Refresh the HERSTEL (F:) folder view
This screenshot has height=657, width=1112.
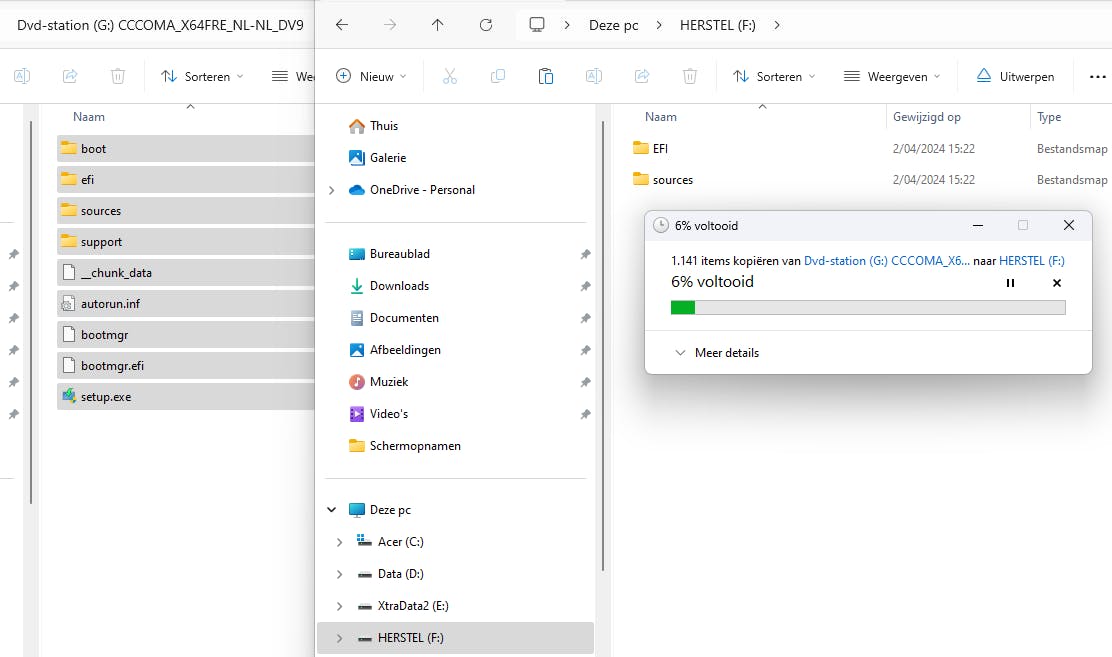point(486,25)
